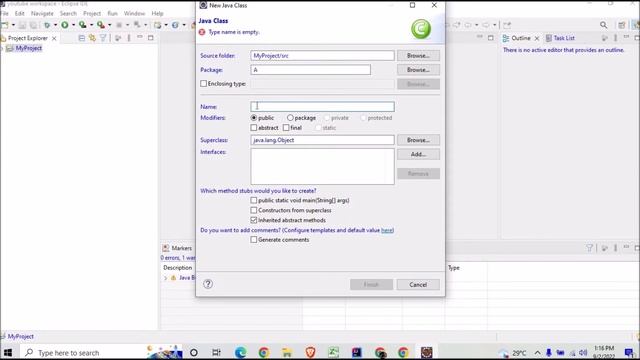This screenshot has width=640, height=360.
Task: Toggle Link with Editor in Project Explorer
Action: pos(92,38)
